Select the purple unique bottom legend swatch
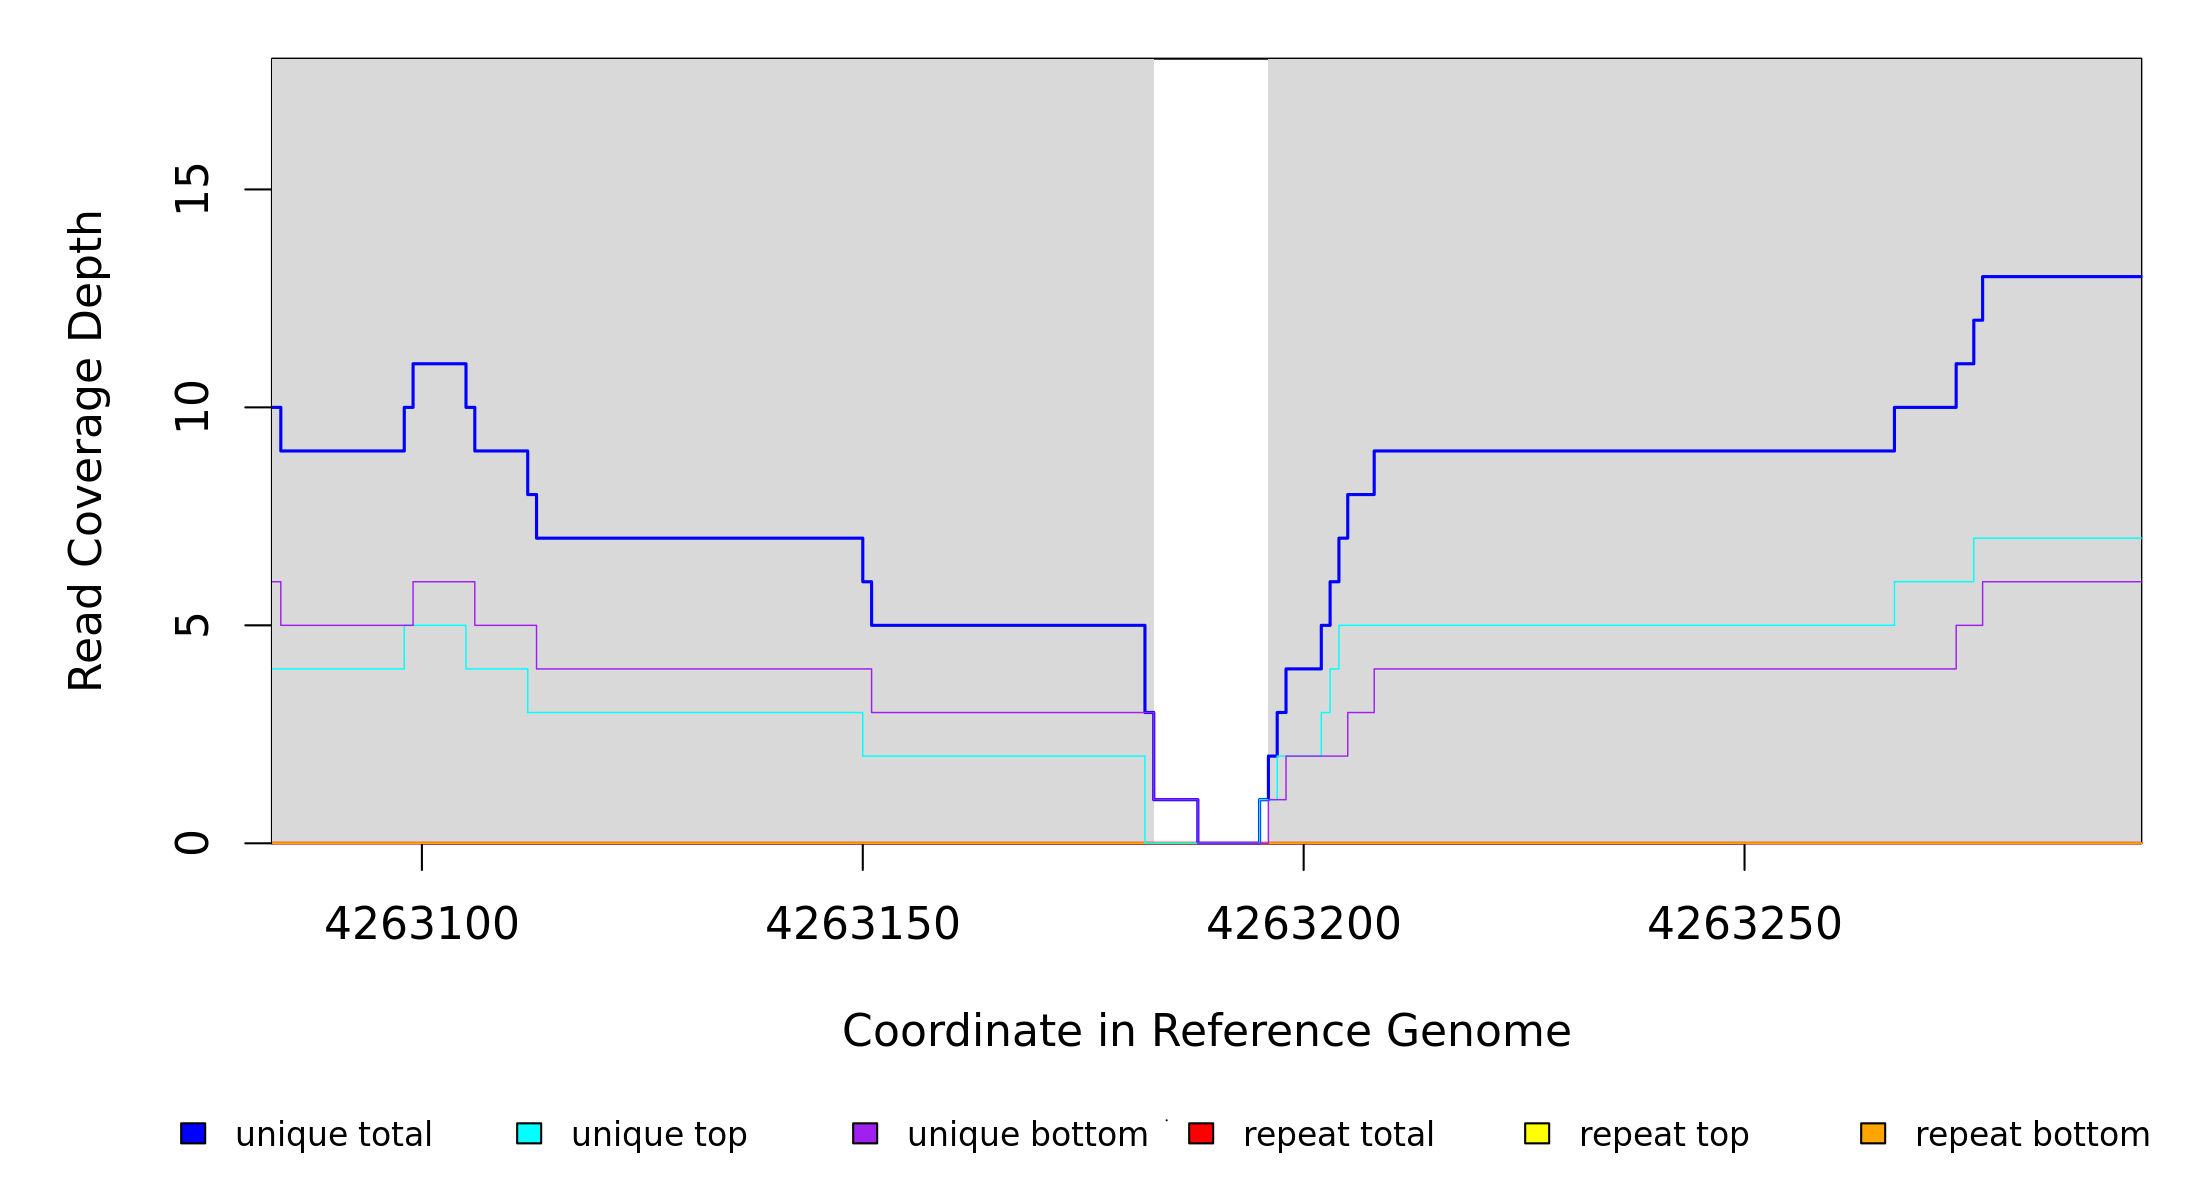 865,1133
